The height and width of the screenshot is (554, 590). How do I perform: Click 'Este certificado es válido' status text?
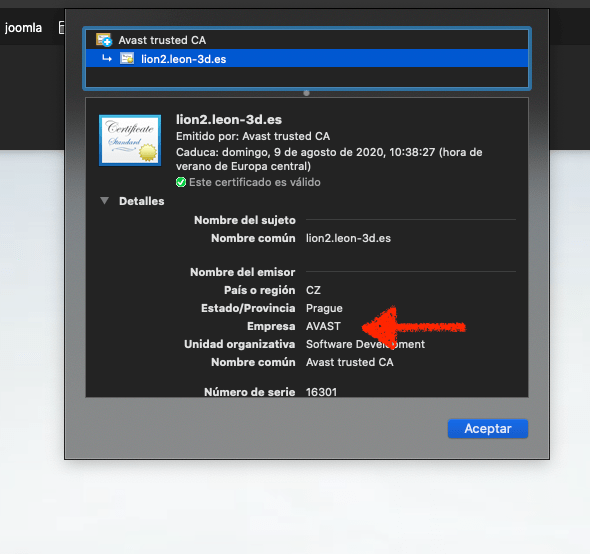(255, 182)
